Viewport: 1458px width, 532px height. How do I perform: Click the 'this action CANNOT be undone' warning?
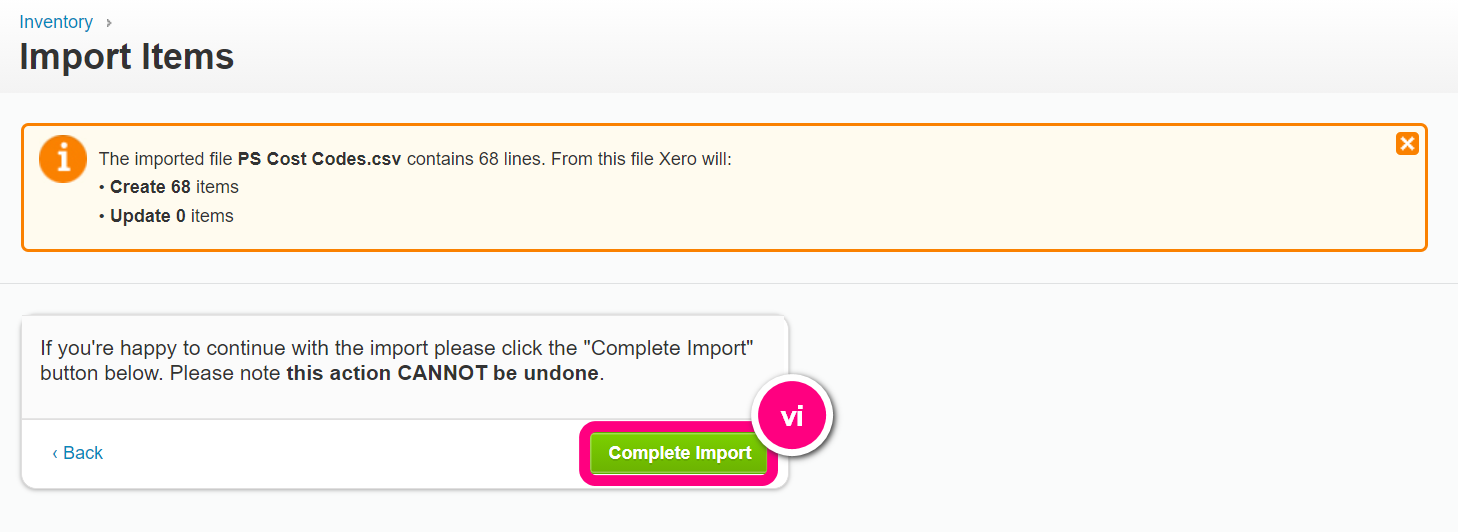tap(443, 374)
